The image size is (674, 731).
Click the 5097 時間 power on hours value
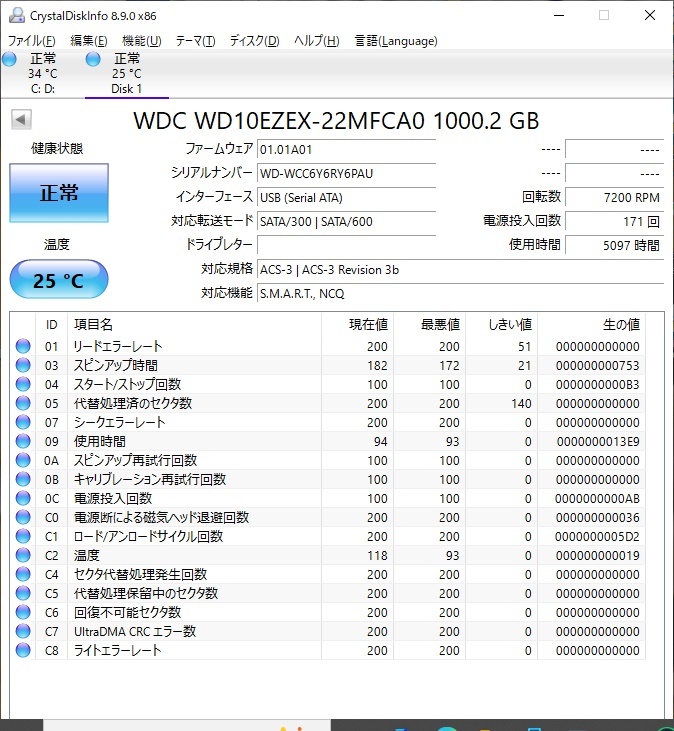point(614,245)
